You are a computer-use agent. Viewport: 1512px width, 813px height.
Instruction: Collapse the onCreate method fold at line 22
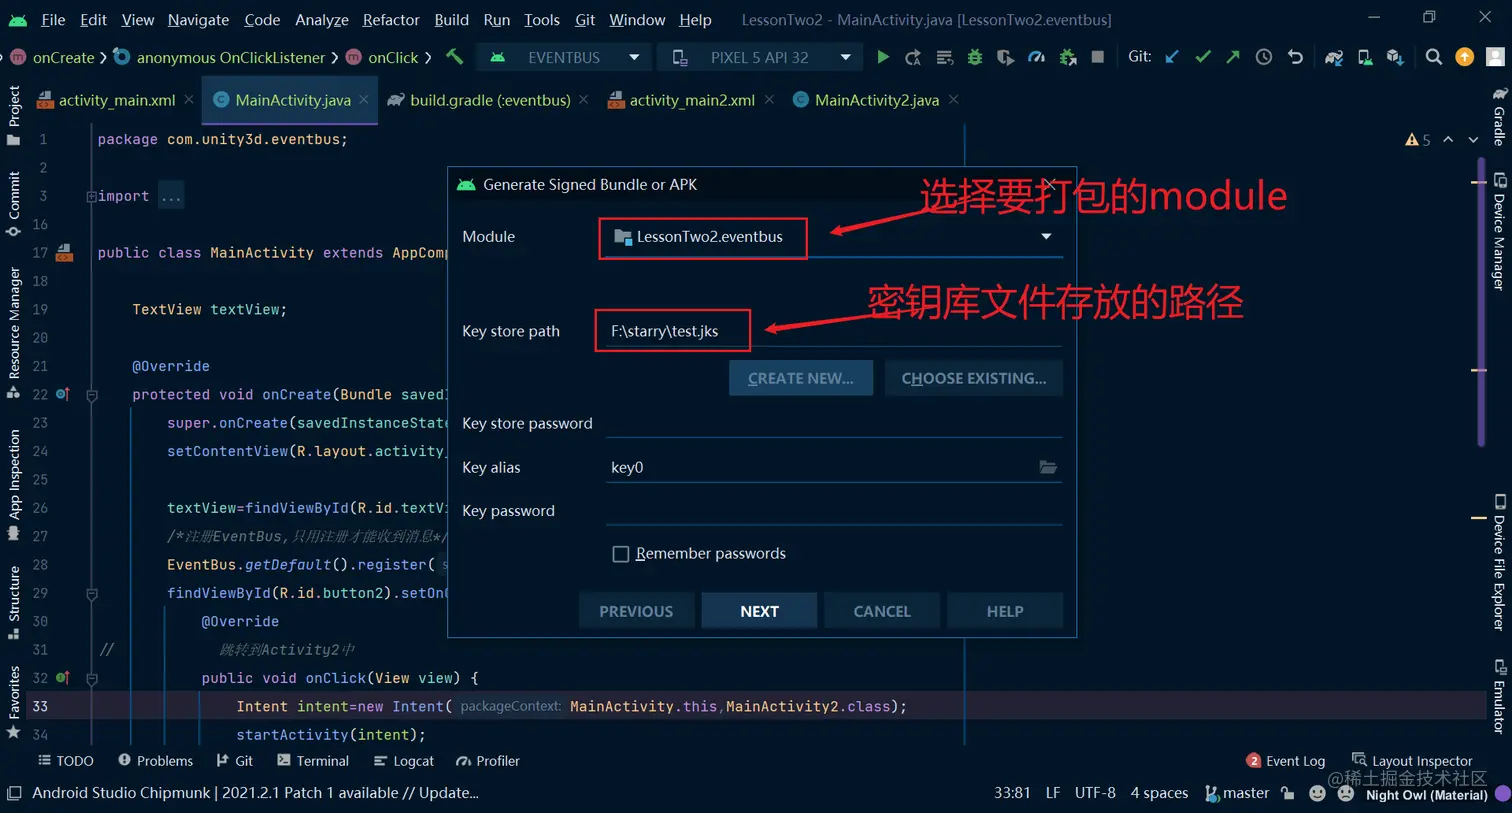click(x=92, y=395)
